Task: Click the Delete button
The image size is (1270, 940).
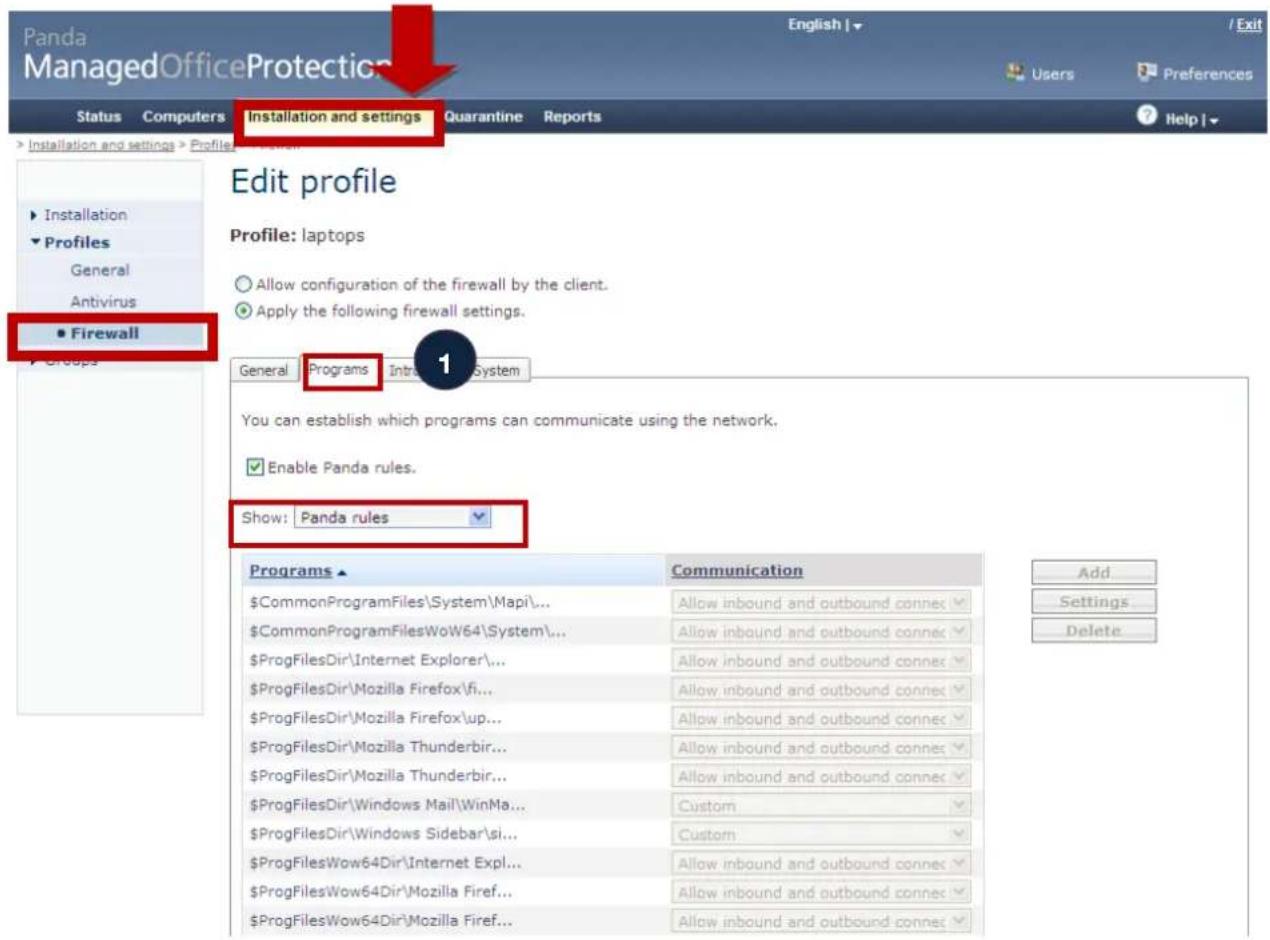Action: 1094,631
